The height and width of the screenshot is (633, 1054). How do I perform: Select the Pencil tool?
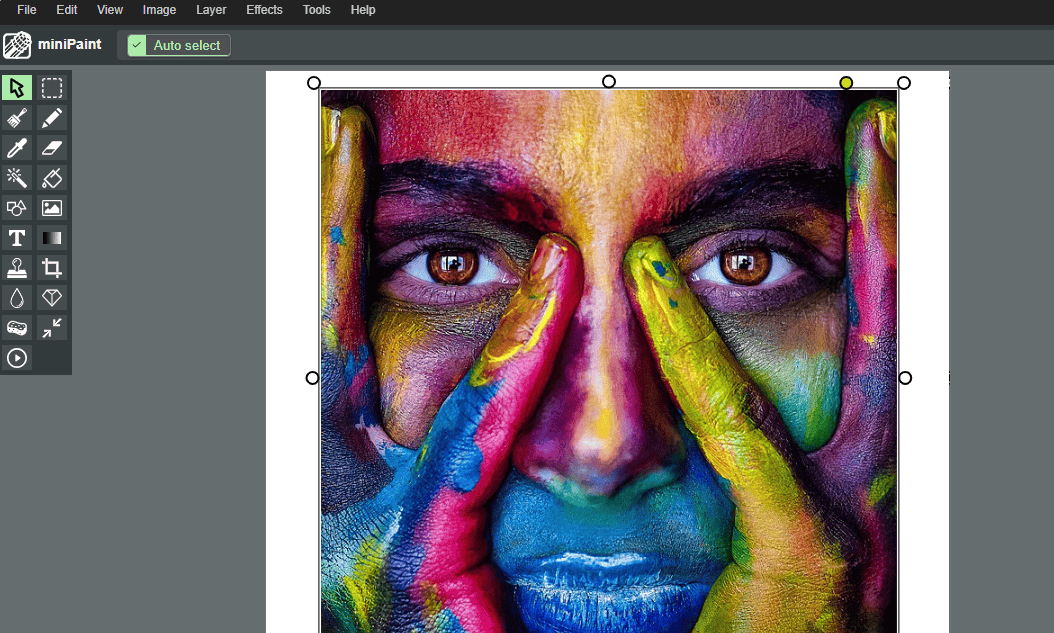[x=52, y=118]
